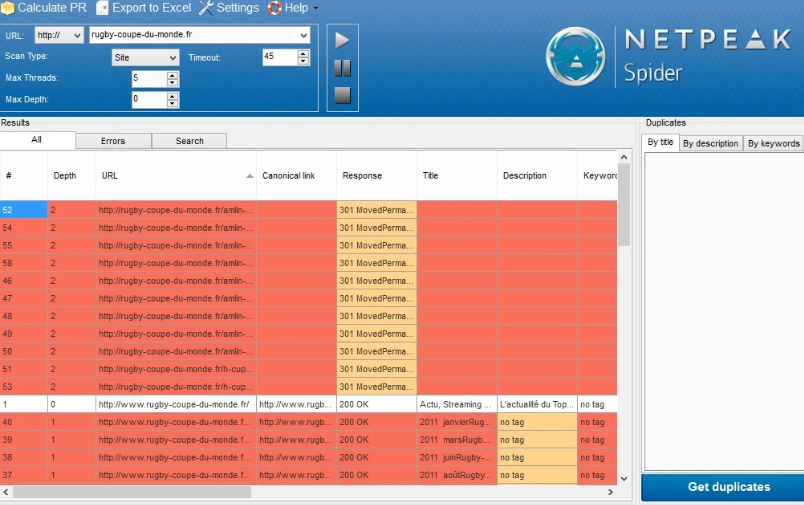Image resolution: width=804 pixels, height=505 pixels.
Task: Click the Max Threads input field
Action: (149, 78)
